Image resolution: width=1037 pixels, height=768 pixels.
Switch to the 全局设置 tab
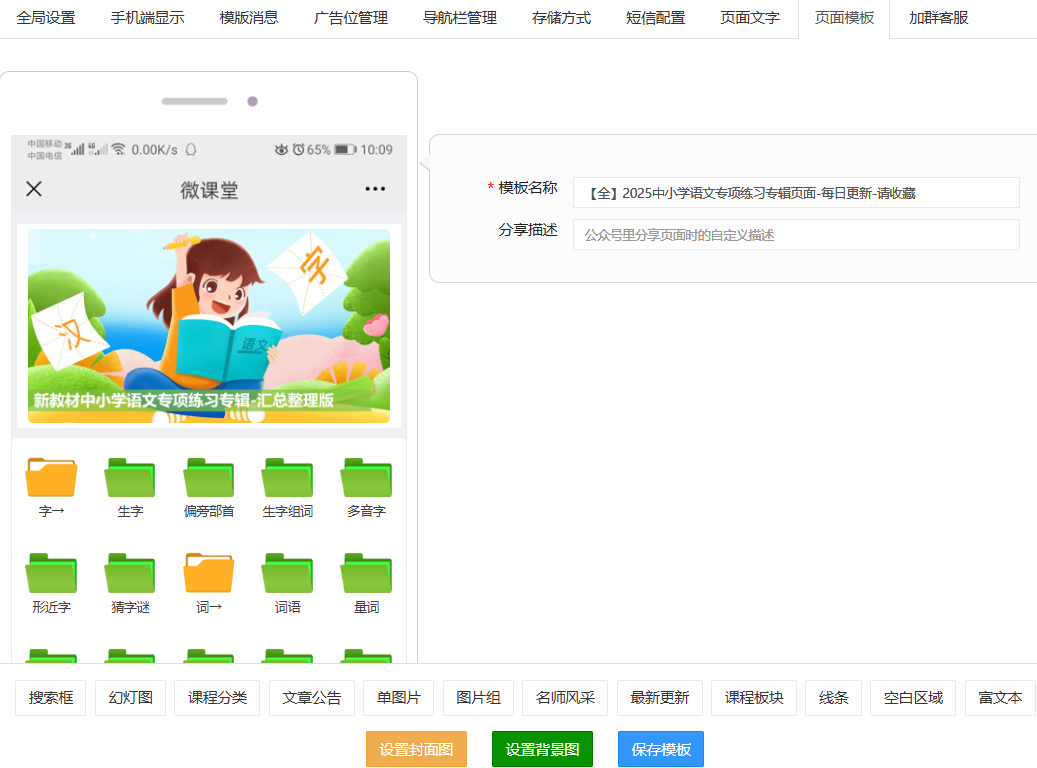(46, 18)
